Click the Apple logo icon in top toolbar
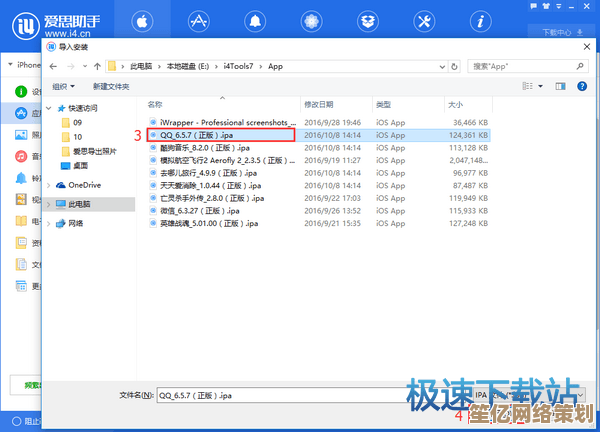The width and height of the screenshot is (600, 432). tap(141, 21)
